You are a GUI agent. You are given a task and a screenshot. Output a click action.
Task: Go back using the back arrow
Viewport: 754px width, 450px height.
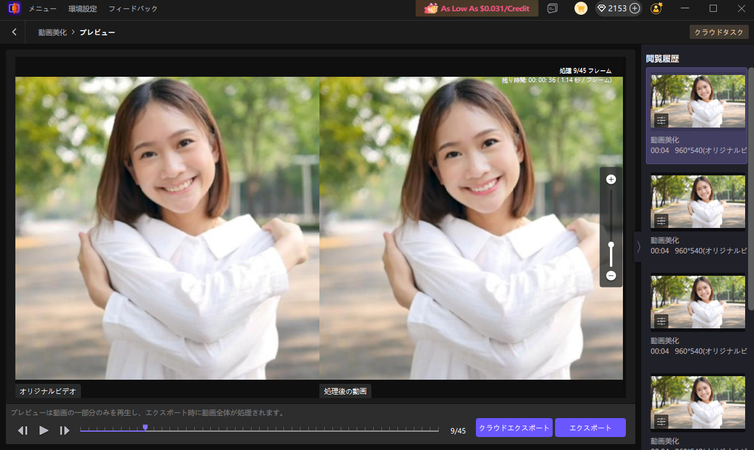point(14,32)
